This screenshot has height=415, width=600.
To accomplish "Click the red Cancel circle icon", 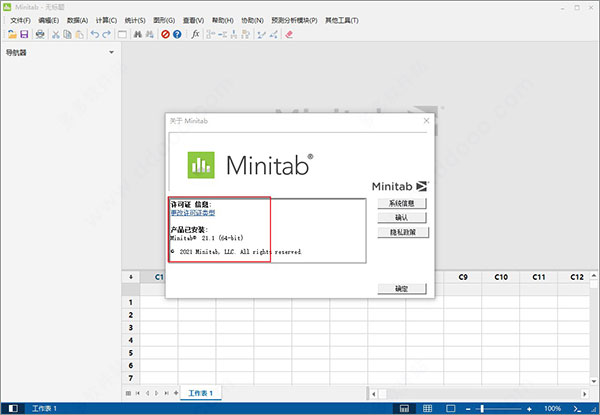I will coord(164,34).
